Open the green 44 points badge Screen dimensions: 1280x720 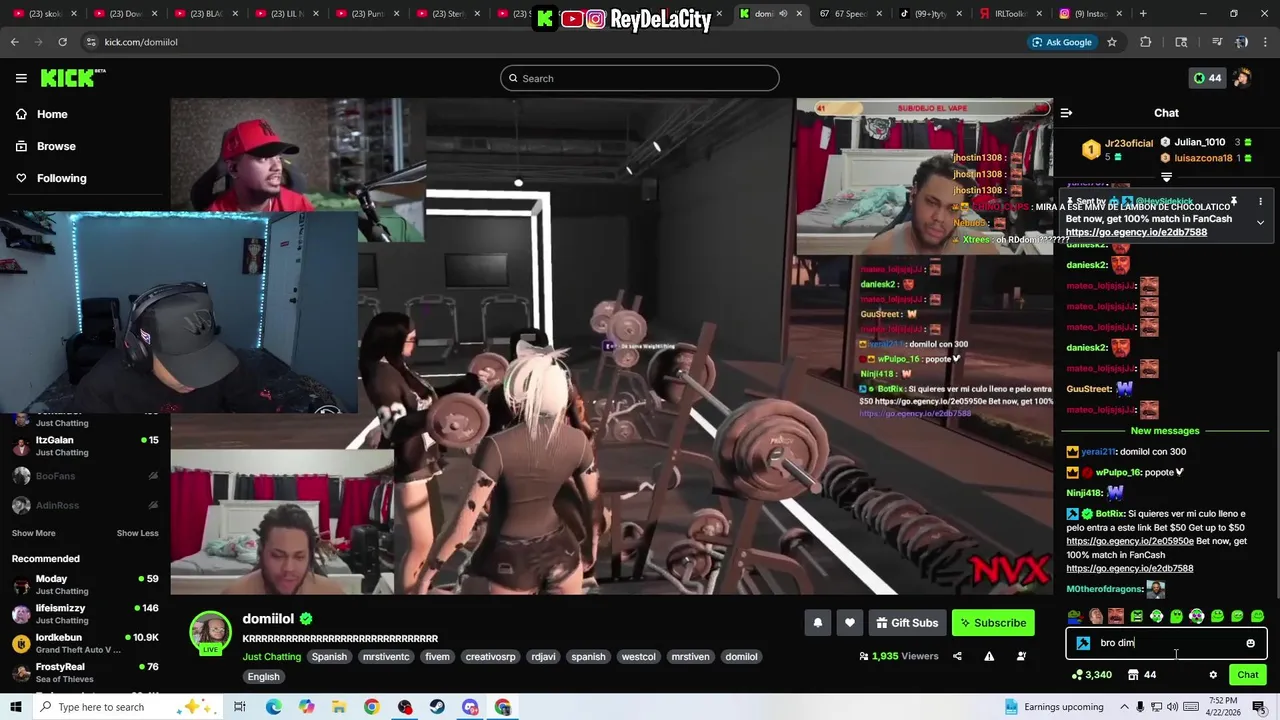point(1207,78)
